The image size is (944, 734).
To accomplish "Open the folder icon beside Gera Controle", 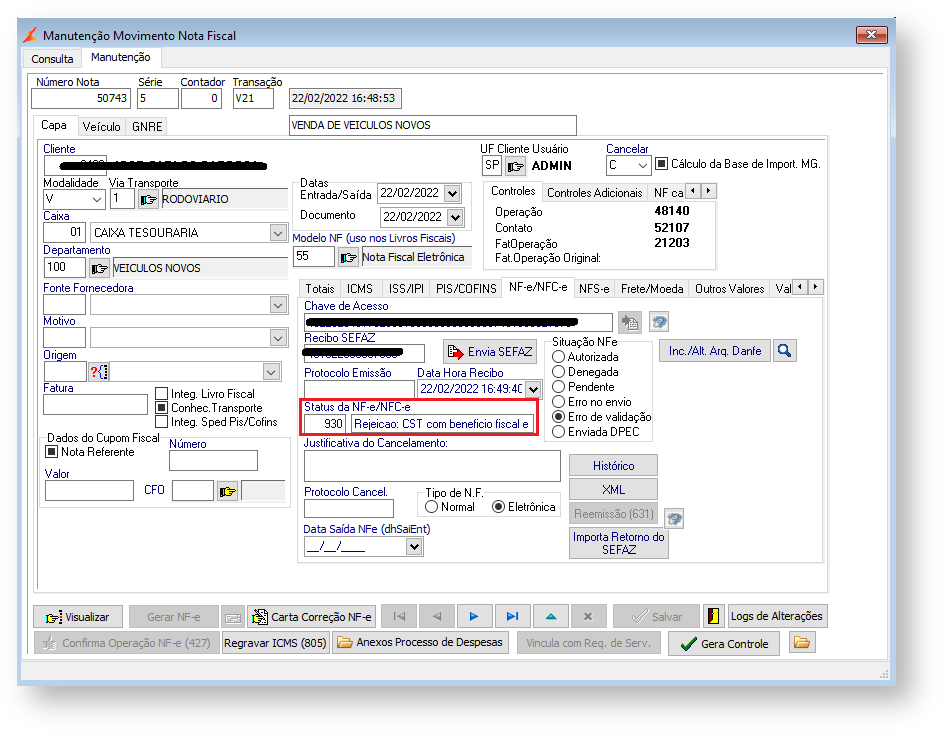I will pyautogui.click(x=801, y=643).
